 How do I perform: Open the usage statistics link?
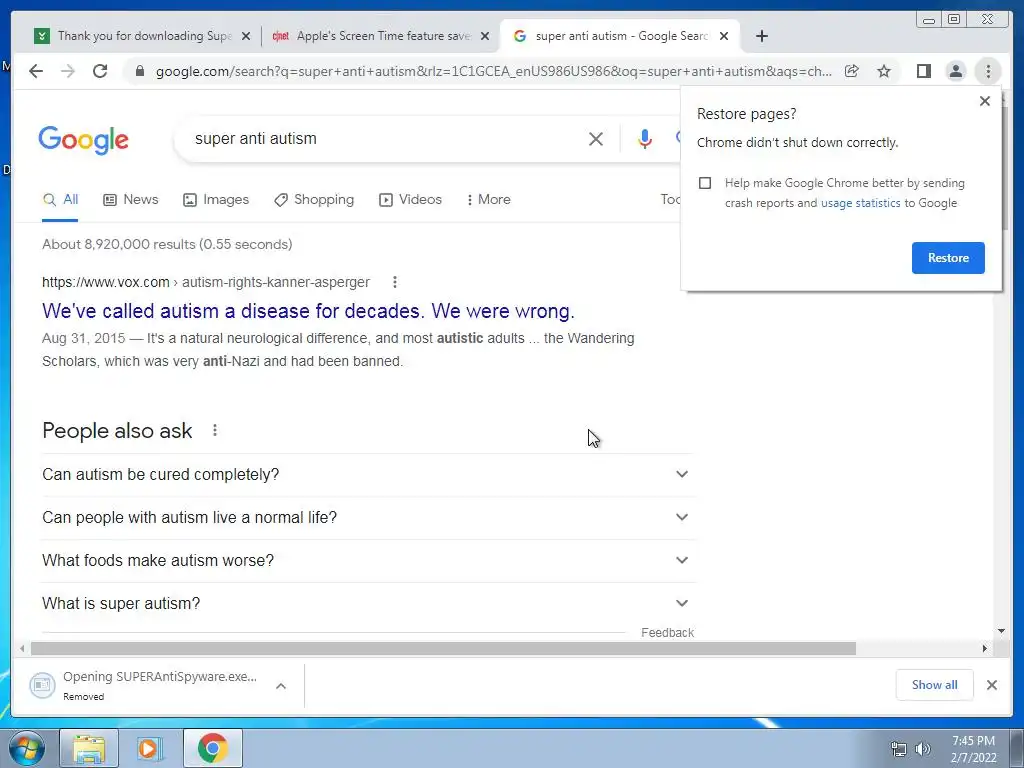pos(860,203)
